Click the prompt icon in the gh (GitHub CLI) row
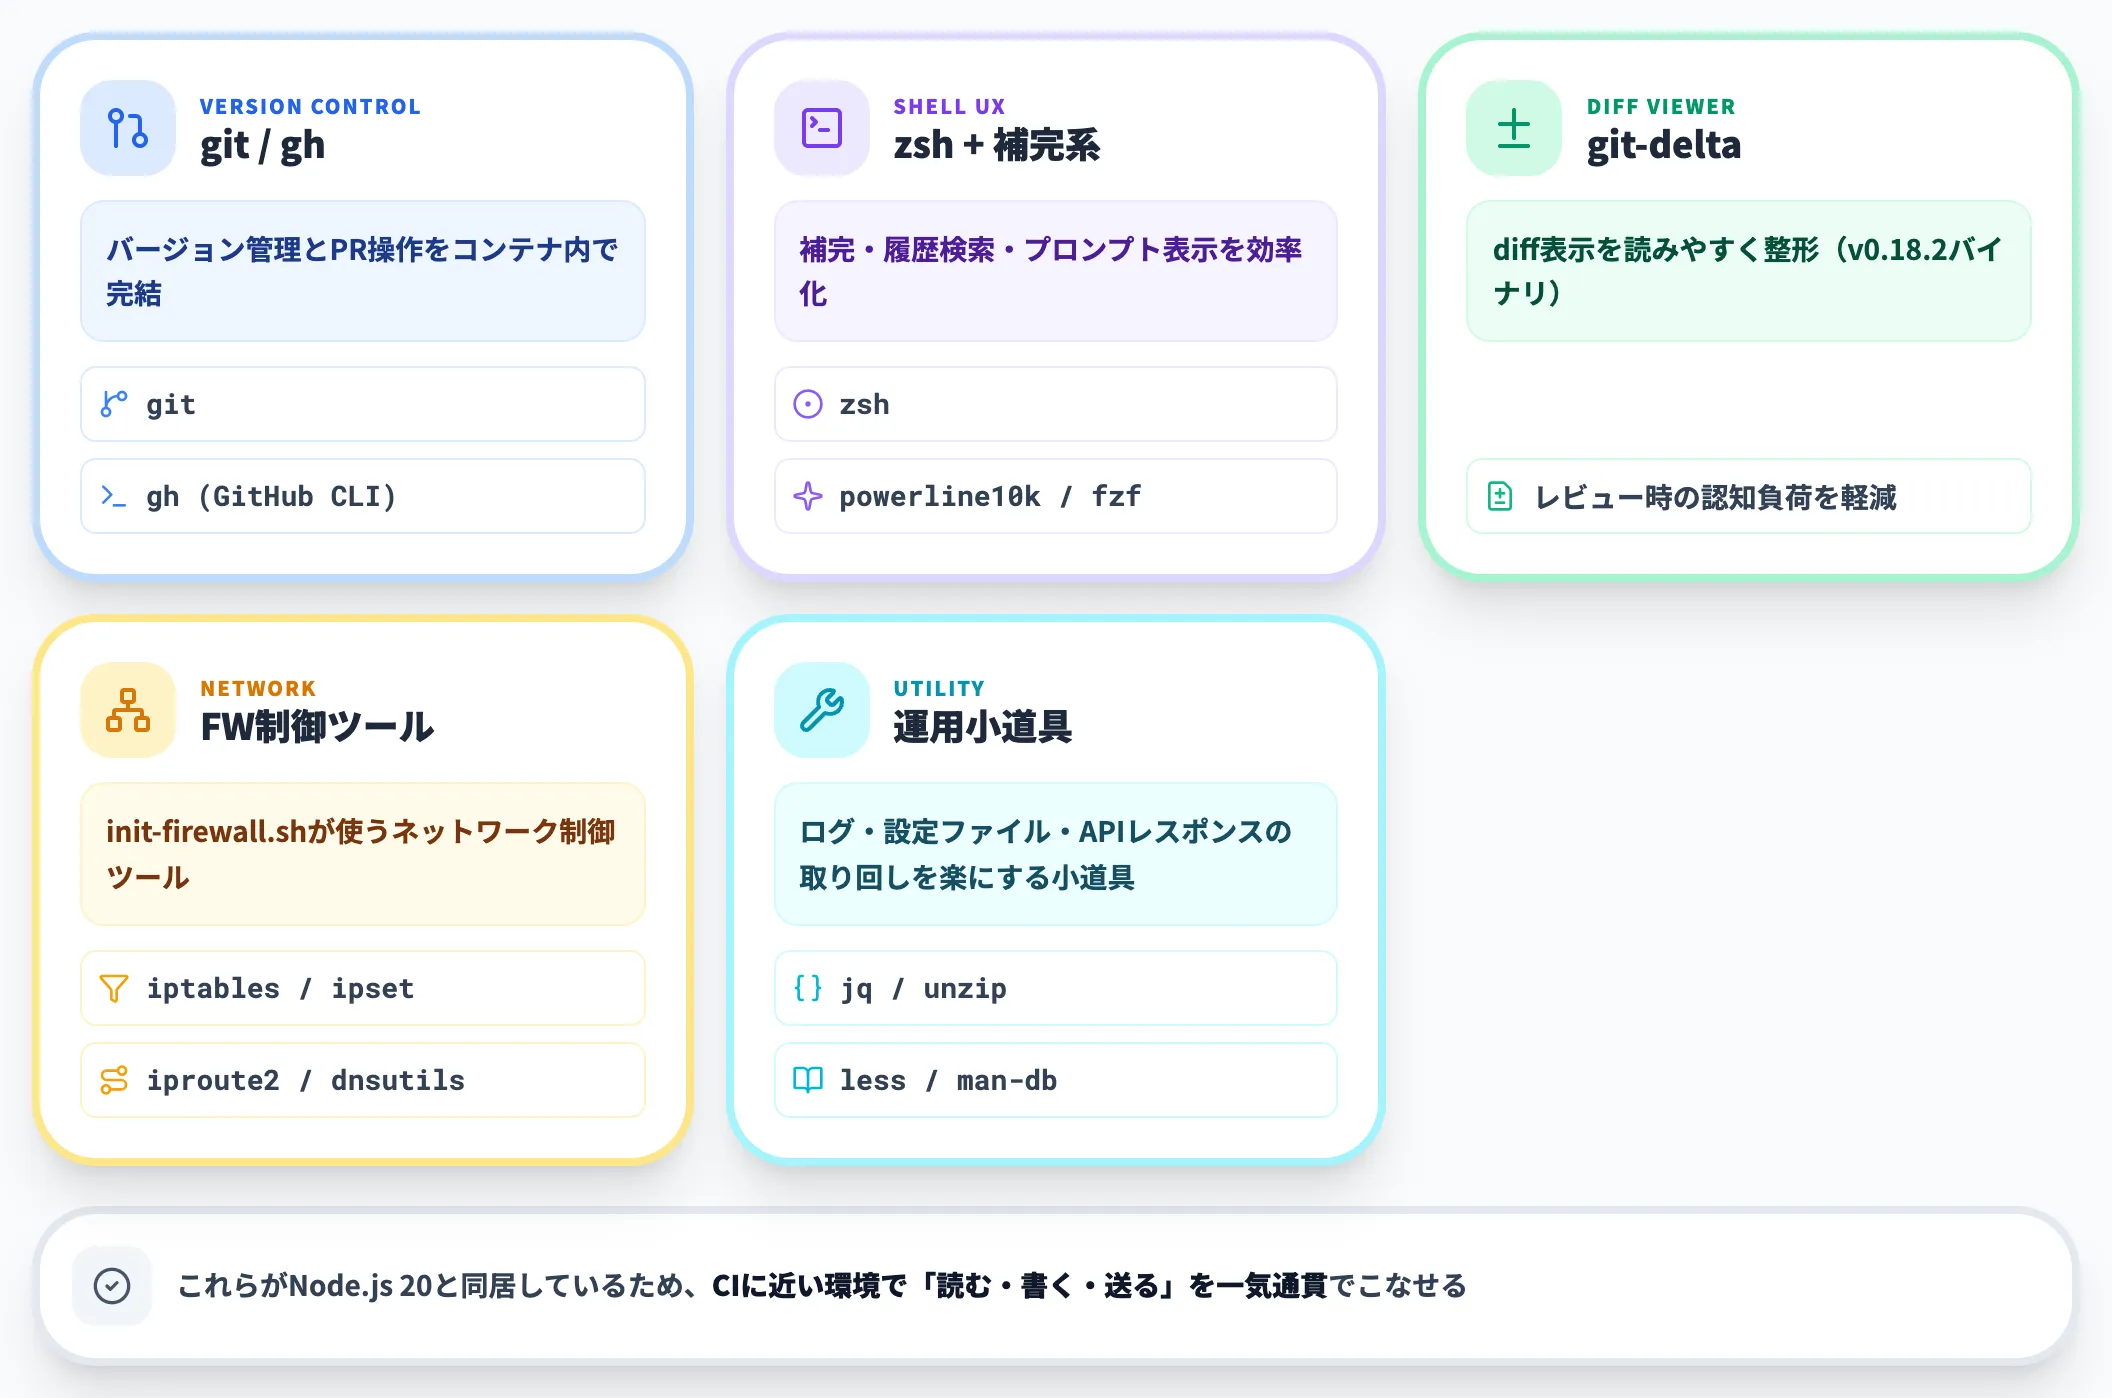The width and height of the screenshot is (2112, 1398). (114, 496)
